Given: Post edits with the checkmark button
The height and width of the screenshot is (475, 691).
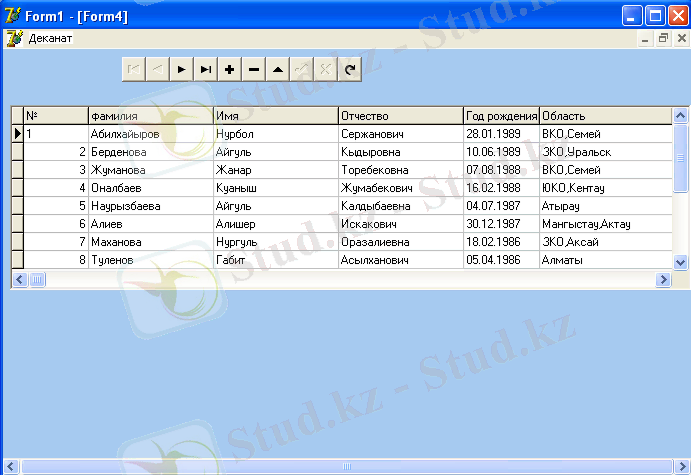Looking at the screenshot, I should click(301, 69).
